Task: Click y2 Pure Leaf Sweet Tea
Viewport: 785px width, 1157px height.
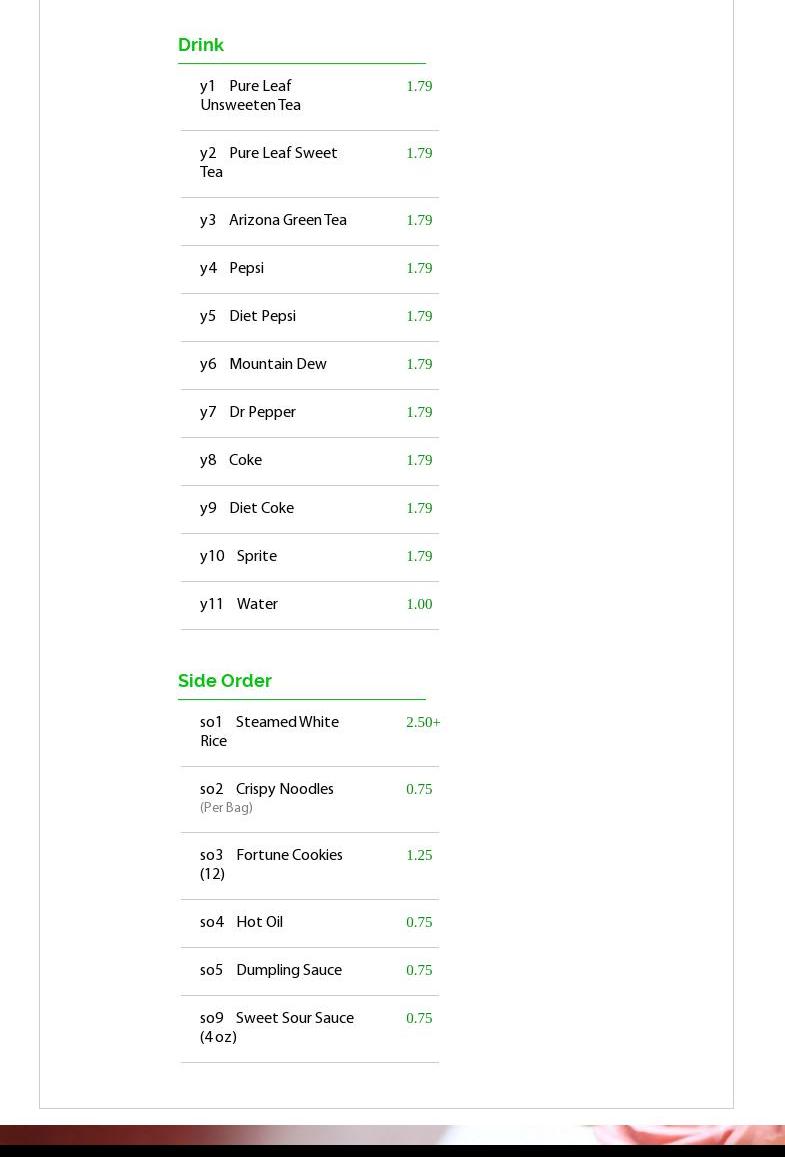Action: pos(268,163)
